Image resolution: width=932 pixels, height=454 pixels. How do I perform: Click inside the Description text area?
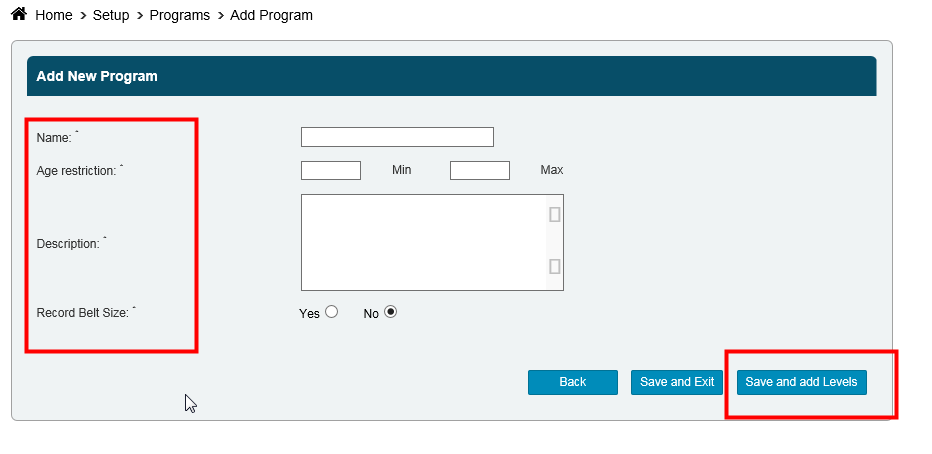(423, 242)
